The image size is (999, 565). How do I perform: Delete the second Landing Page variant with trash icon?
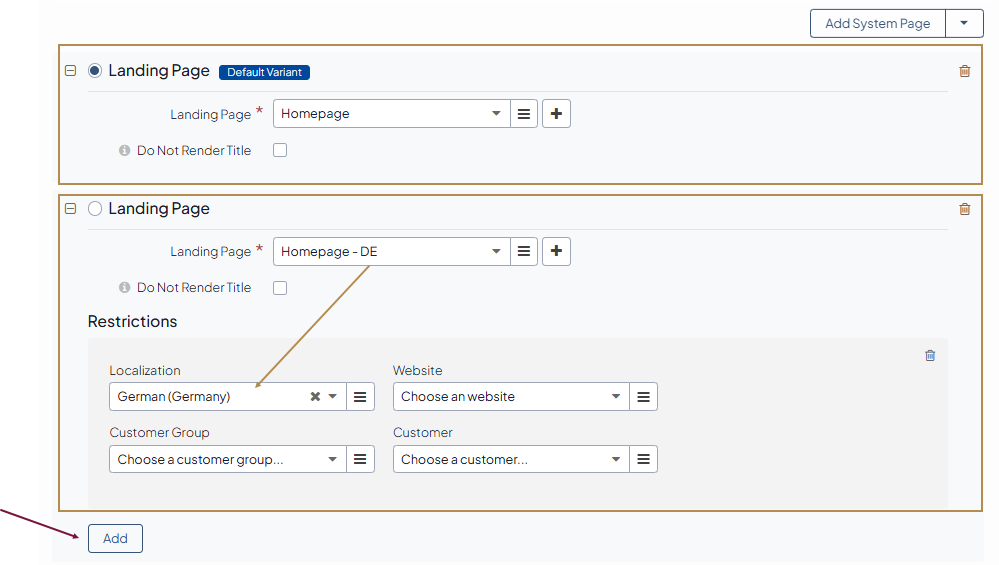point(964,209)
